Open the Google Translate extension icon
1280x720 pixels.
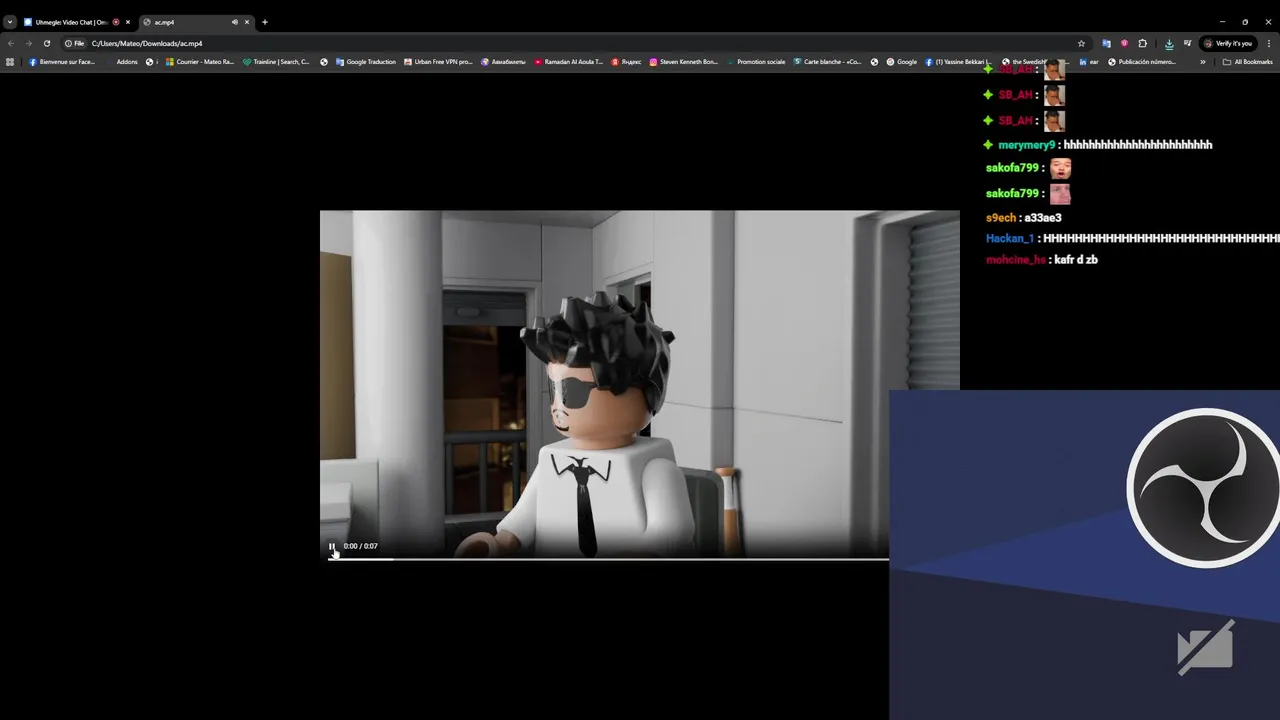coord(1106,43)
